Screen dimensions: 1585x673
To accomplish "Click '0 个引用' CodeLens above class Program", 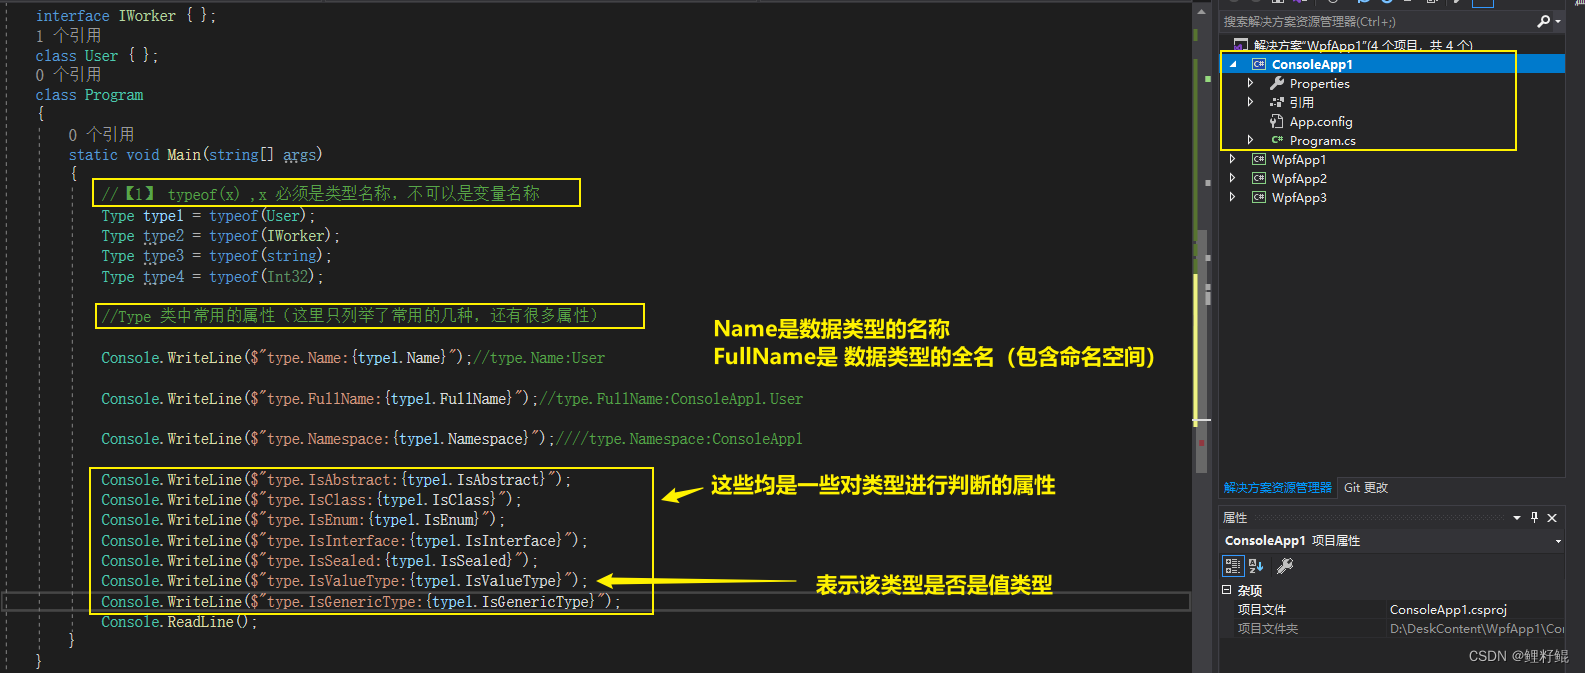I will pos(68,75).
